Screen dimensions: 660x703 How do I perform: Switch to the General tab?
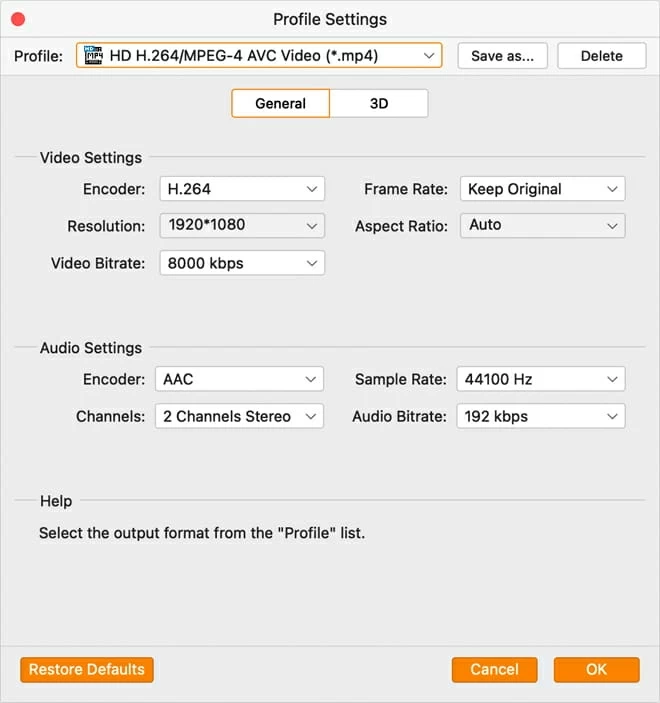click(280, 103)
